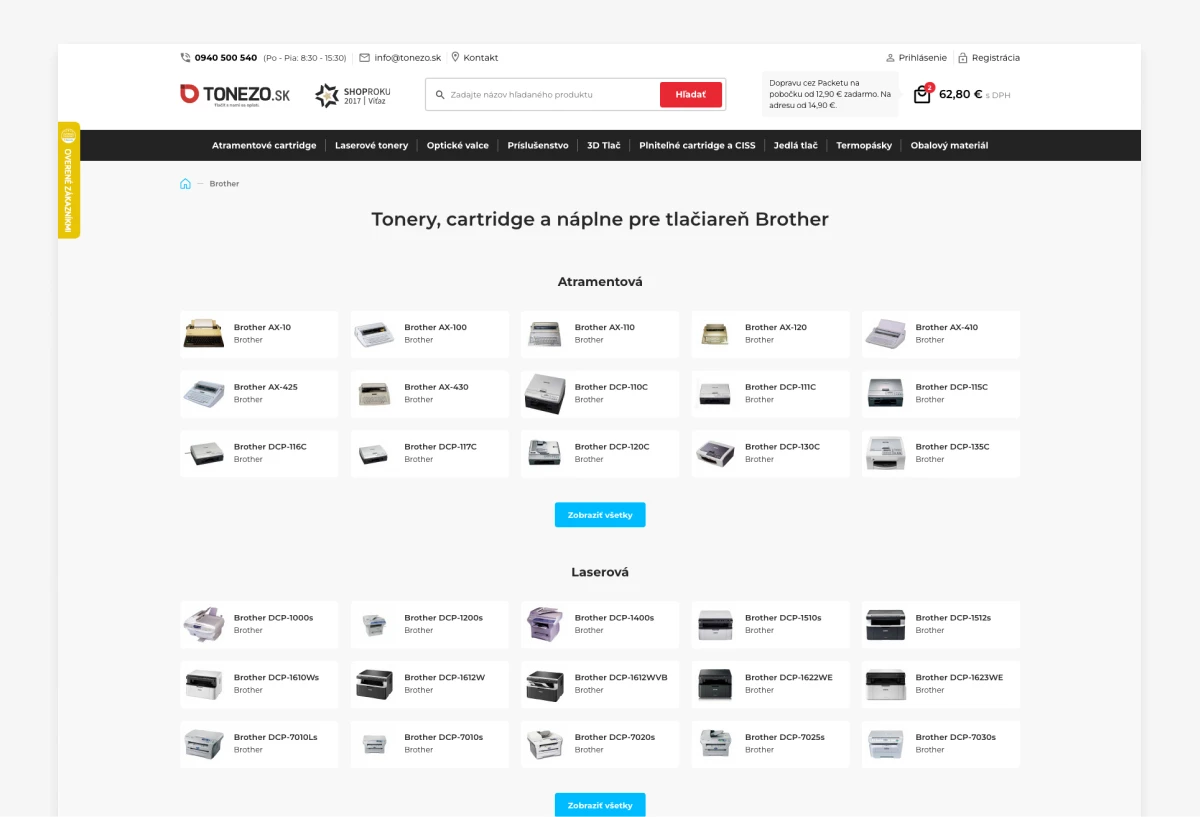The image size is (1200, 817).
Task: Open Príslušenstvo menu item
Action: 538,146
